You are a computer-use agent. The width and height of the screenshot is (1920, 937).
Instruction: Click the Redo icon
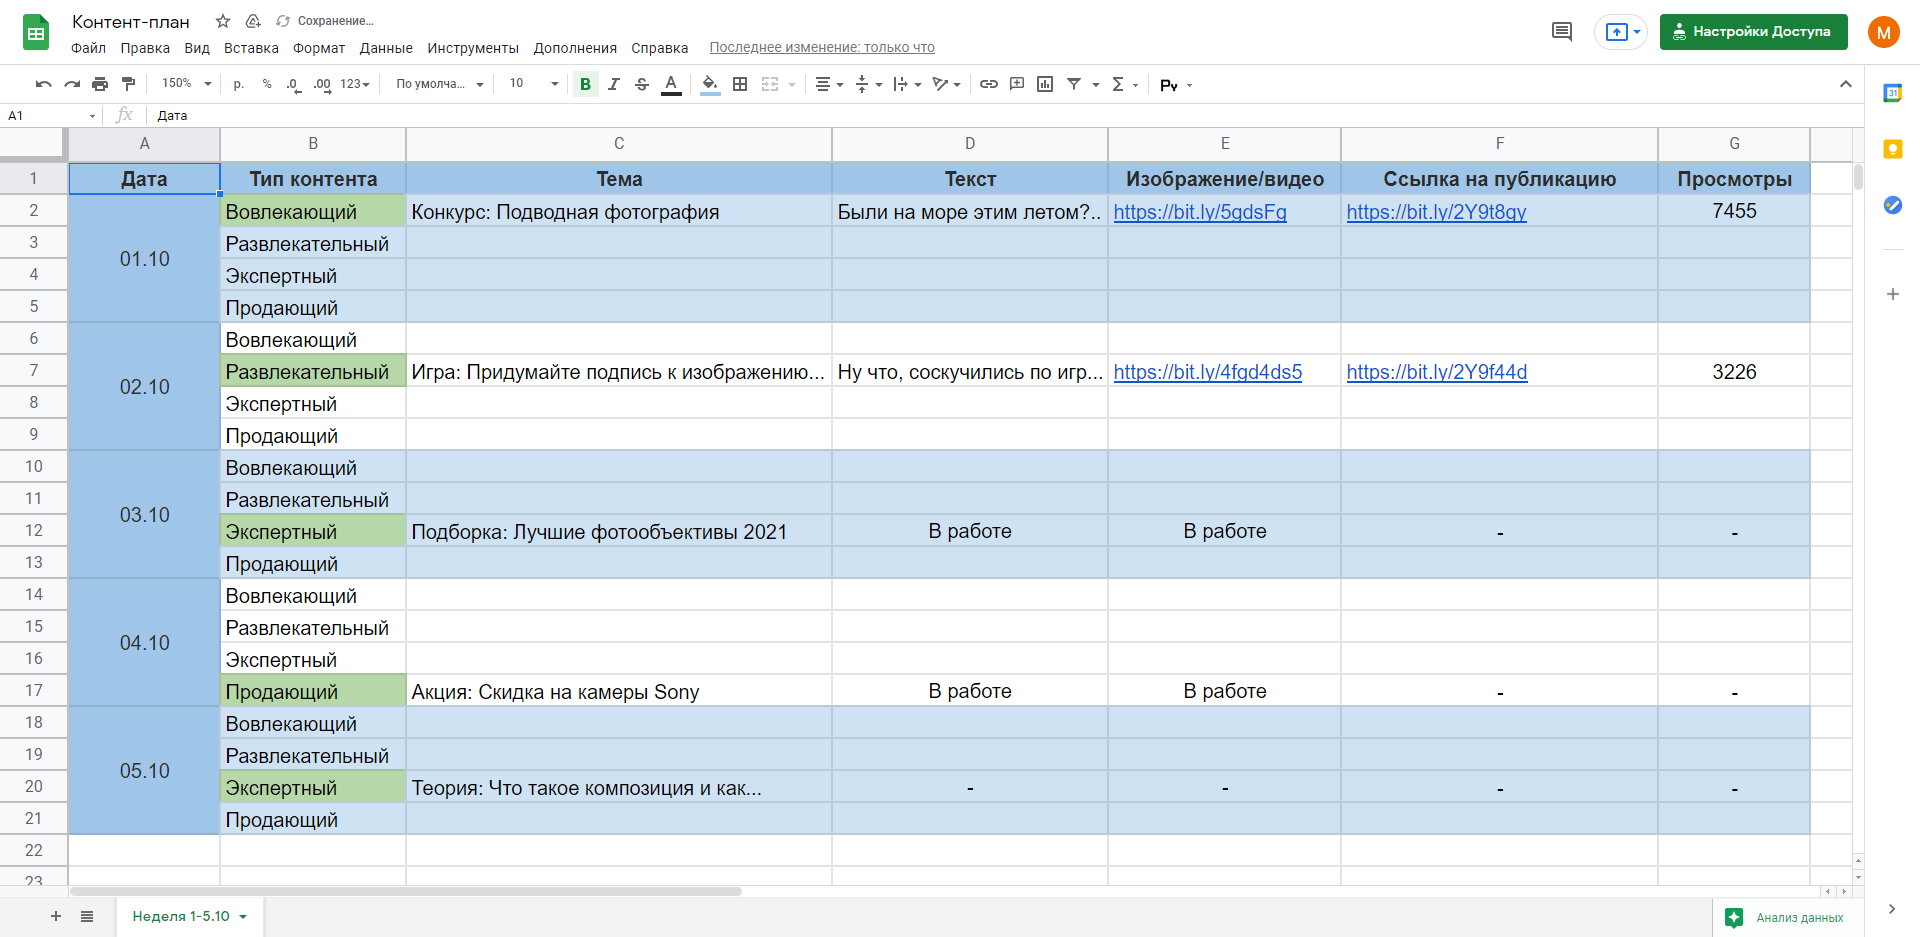click(71, 84)
